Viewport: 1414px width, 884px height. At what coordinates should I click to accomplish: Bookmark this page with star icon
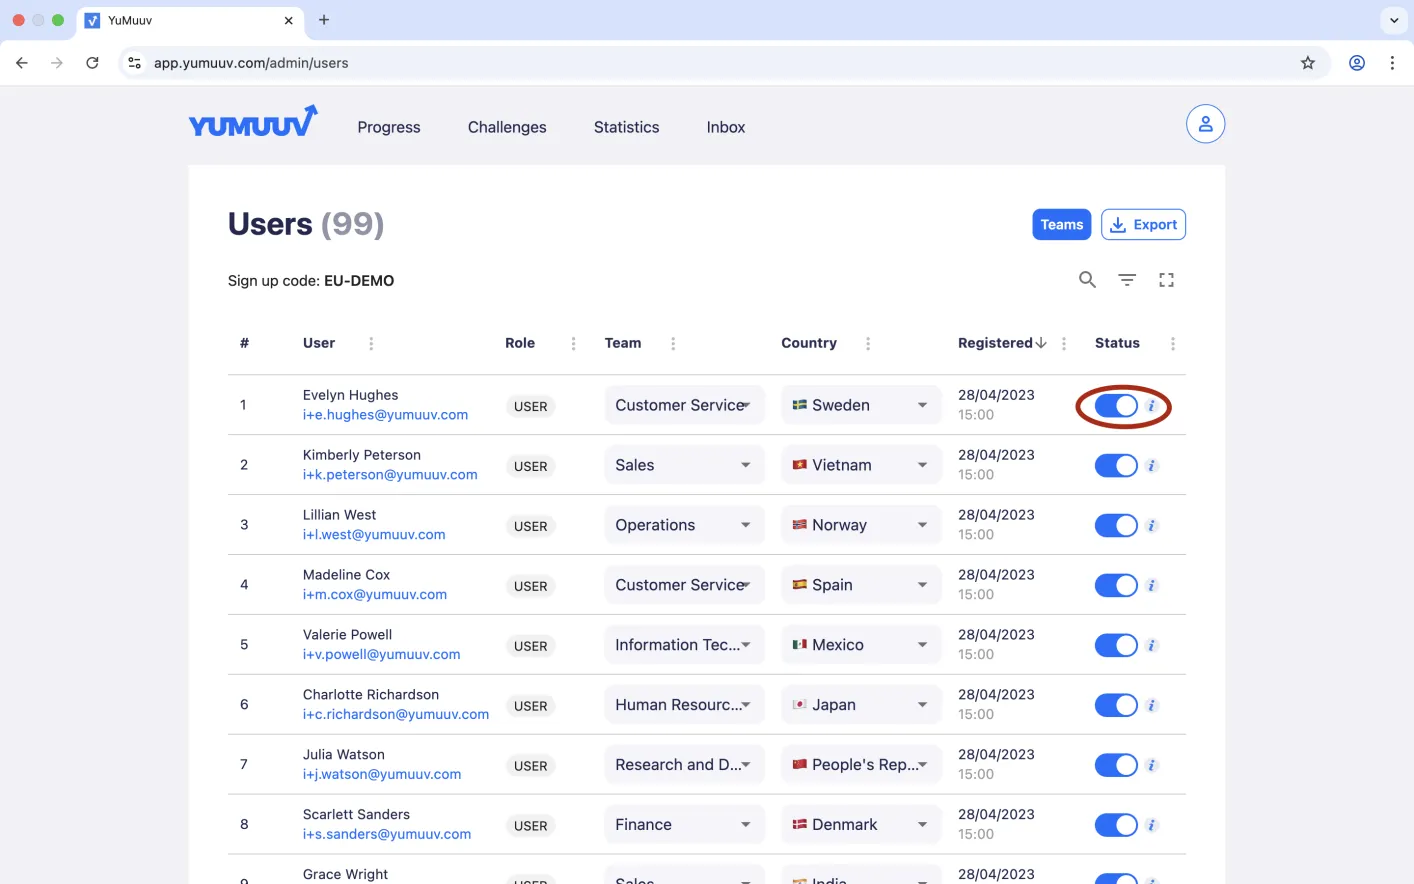1307,63
